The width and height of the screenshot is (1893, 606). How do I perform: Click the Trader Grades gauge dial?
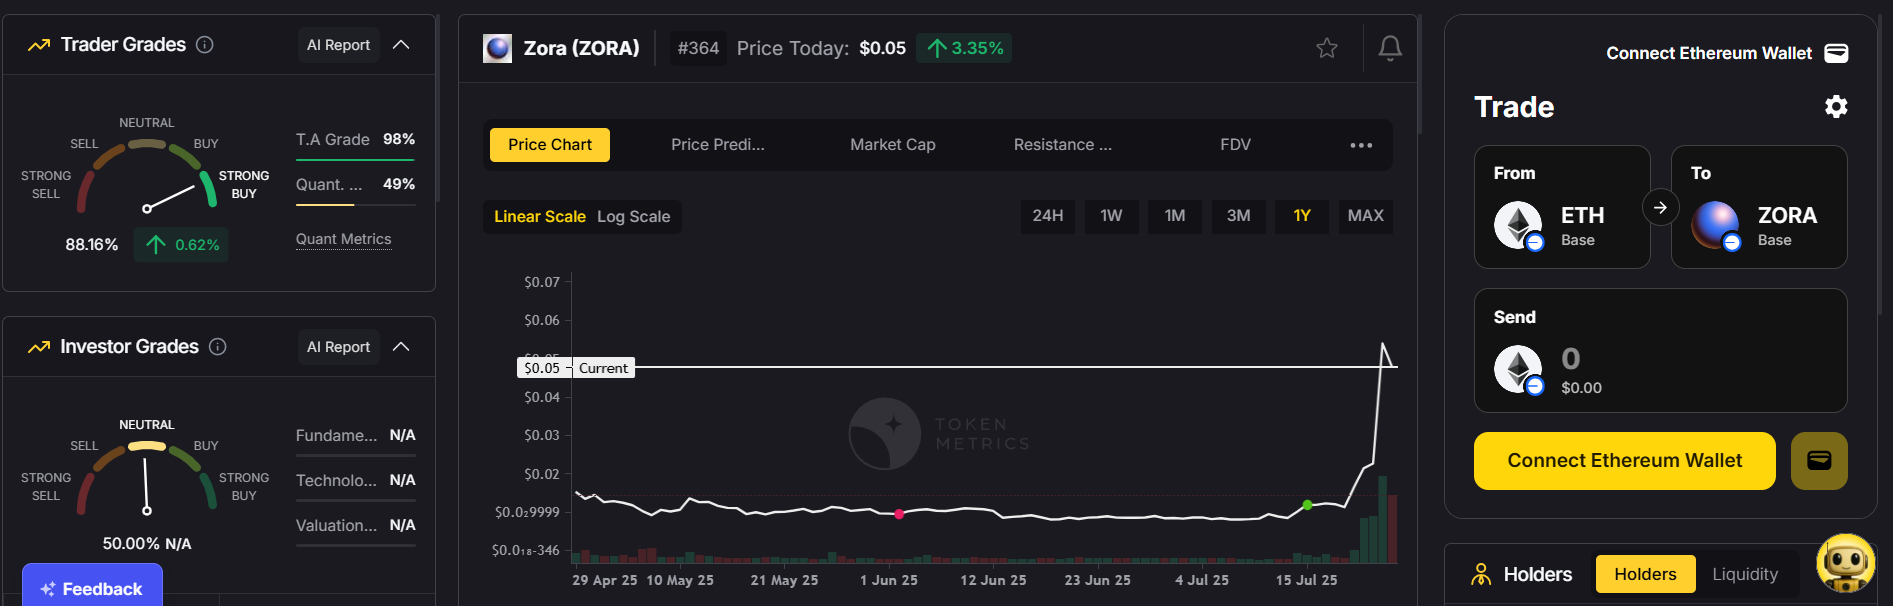pyautogui.click(x=147, y=178)
